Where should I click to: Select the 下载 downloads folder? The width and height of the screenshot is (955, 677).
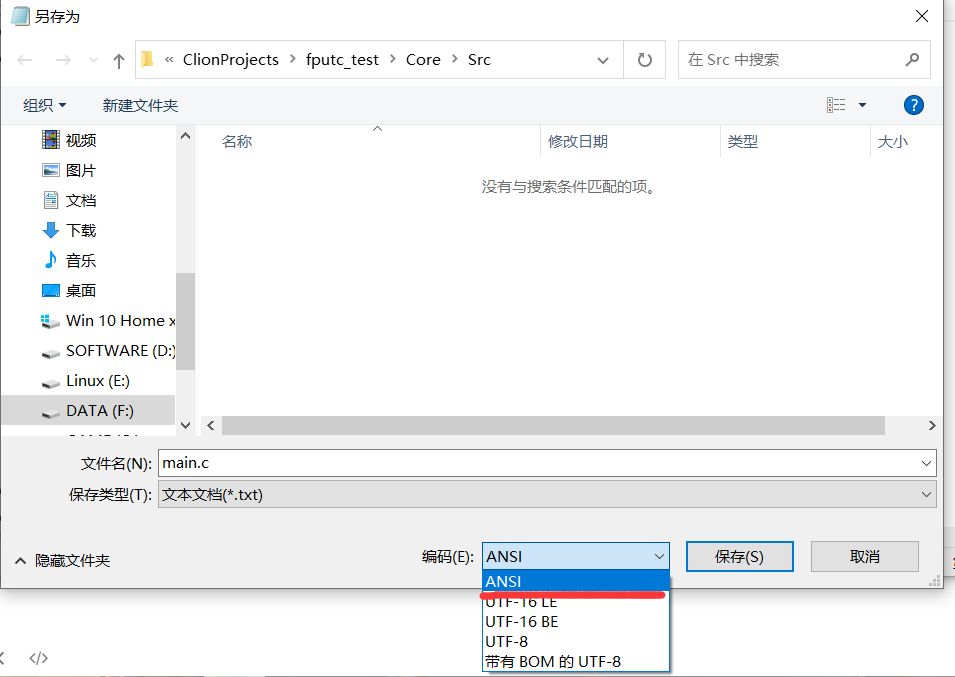tap(81, 230)
